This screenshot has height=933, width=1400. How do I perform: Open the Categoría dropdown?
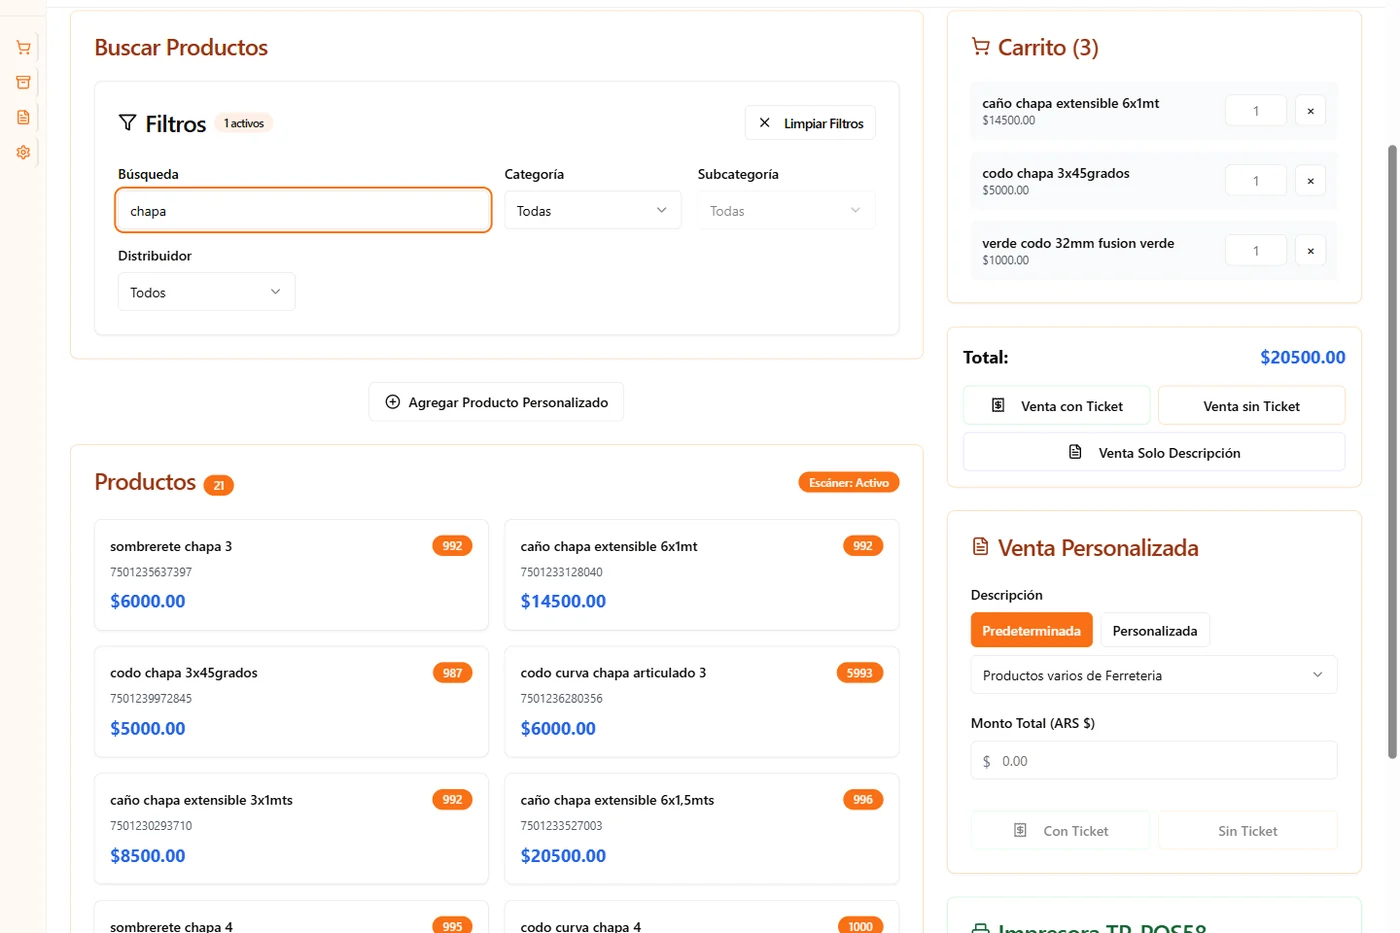click(592, 211)
